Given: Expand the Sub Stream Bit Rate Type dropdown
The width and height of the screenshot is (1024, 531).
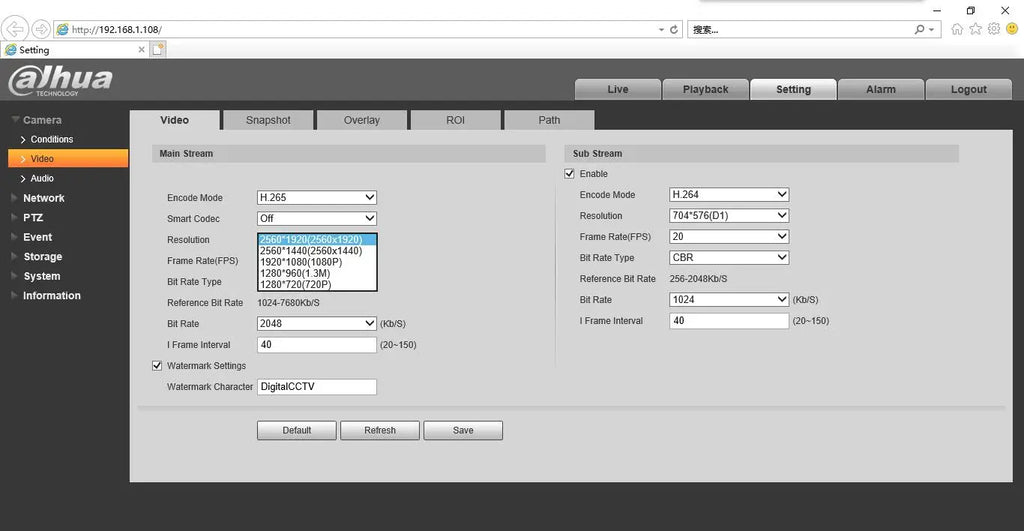Looking at the screenshot, I should pyautogui.click(x=729, y=258).
